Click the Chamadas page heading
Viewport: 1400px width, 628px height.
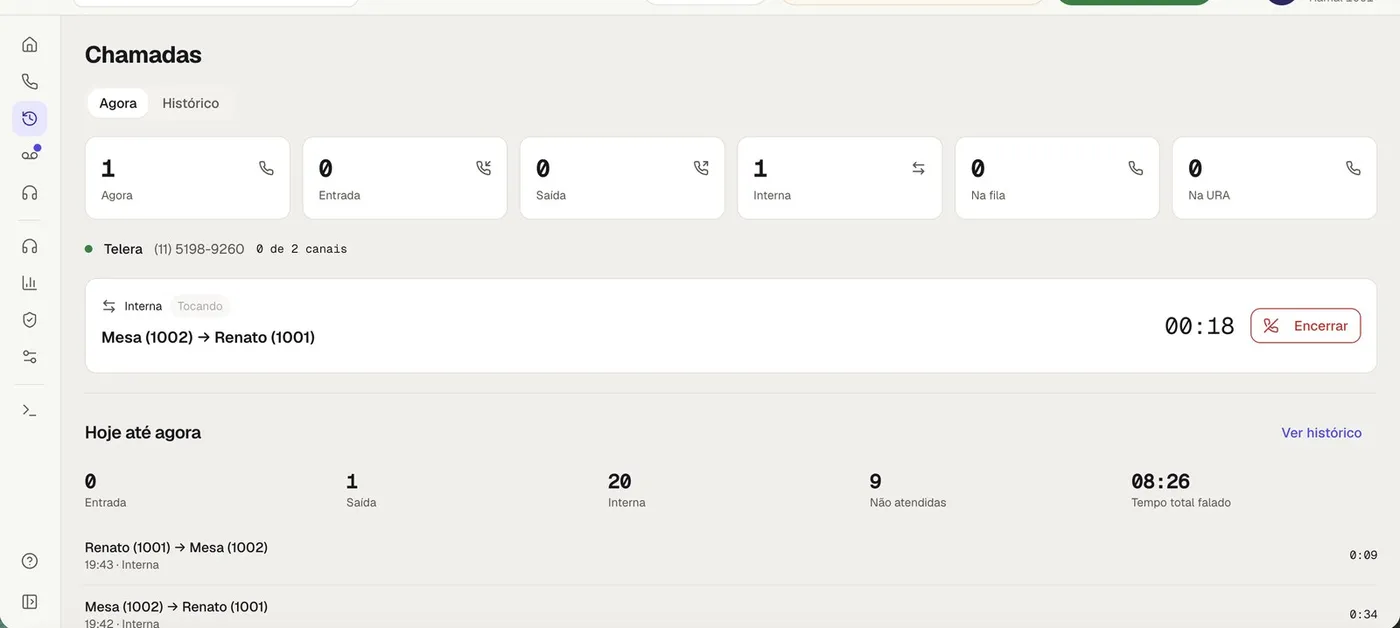pos(143,55)
